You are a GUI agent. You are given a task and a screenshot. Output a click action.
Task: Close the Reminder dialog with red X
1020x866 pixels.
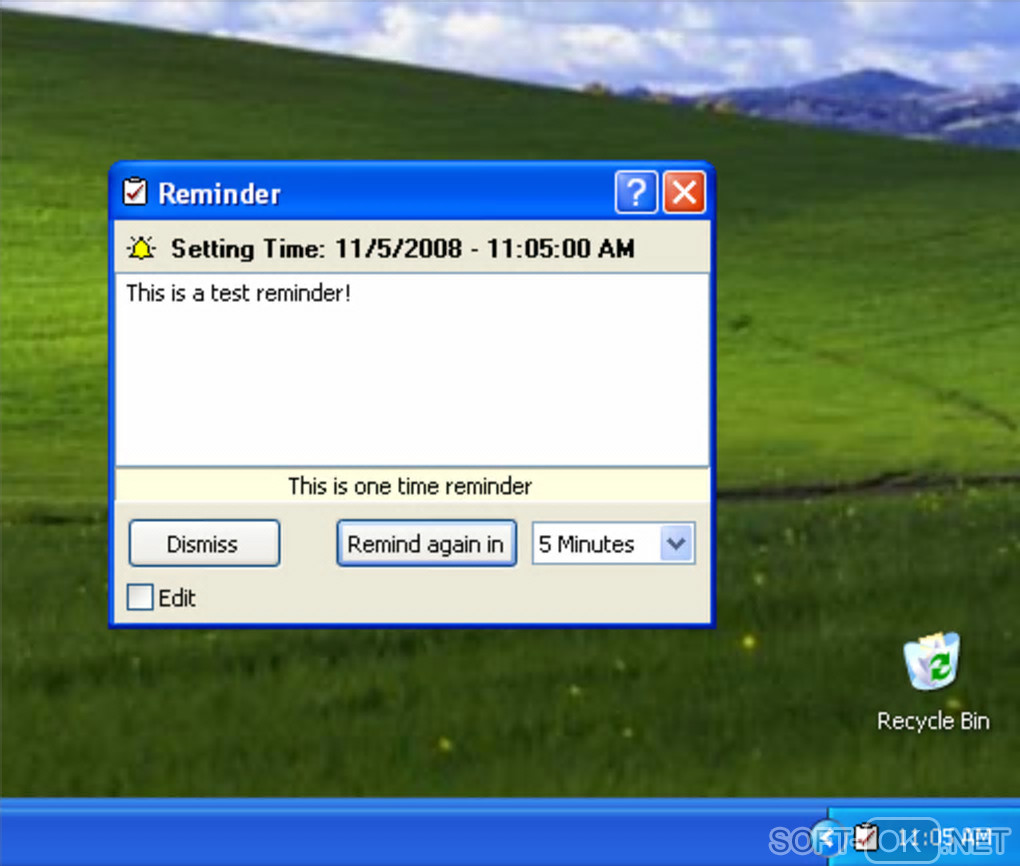tap(684, 193)
